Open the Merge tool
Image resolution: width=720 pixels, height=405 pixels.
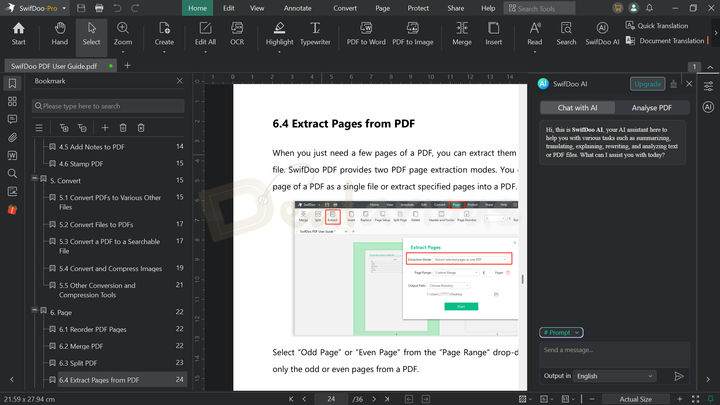pyautogui.click(x=462, y=34)
